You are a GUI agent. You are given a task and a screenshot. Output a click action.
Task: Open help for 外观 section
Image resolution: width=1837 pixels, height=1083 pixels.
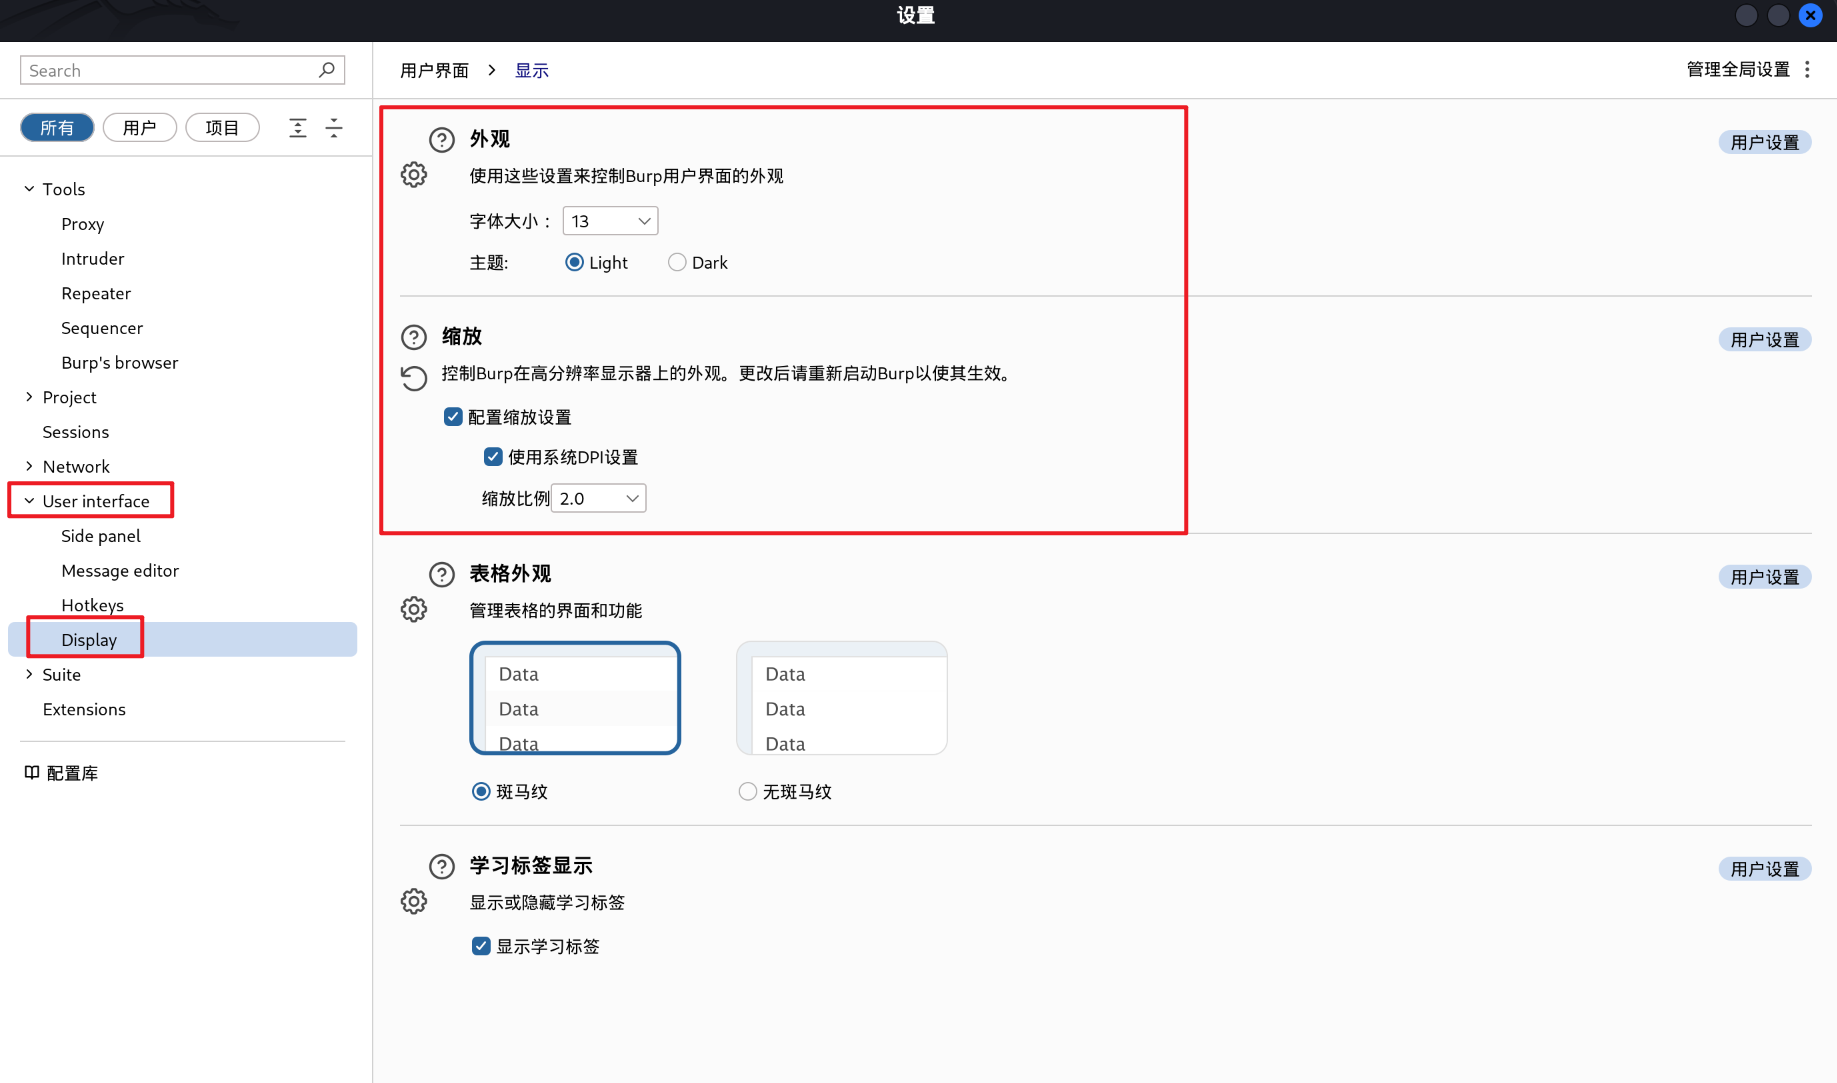tap(442, 139)
